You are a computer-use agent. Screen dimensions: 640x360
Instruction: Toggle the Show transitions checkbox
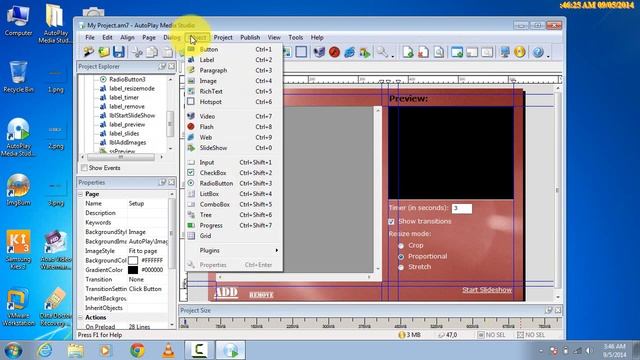click(x=391, y=221)
